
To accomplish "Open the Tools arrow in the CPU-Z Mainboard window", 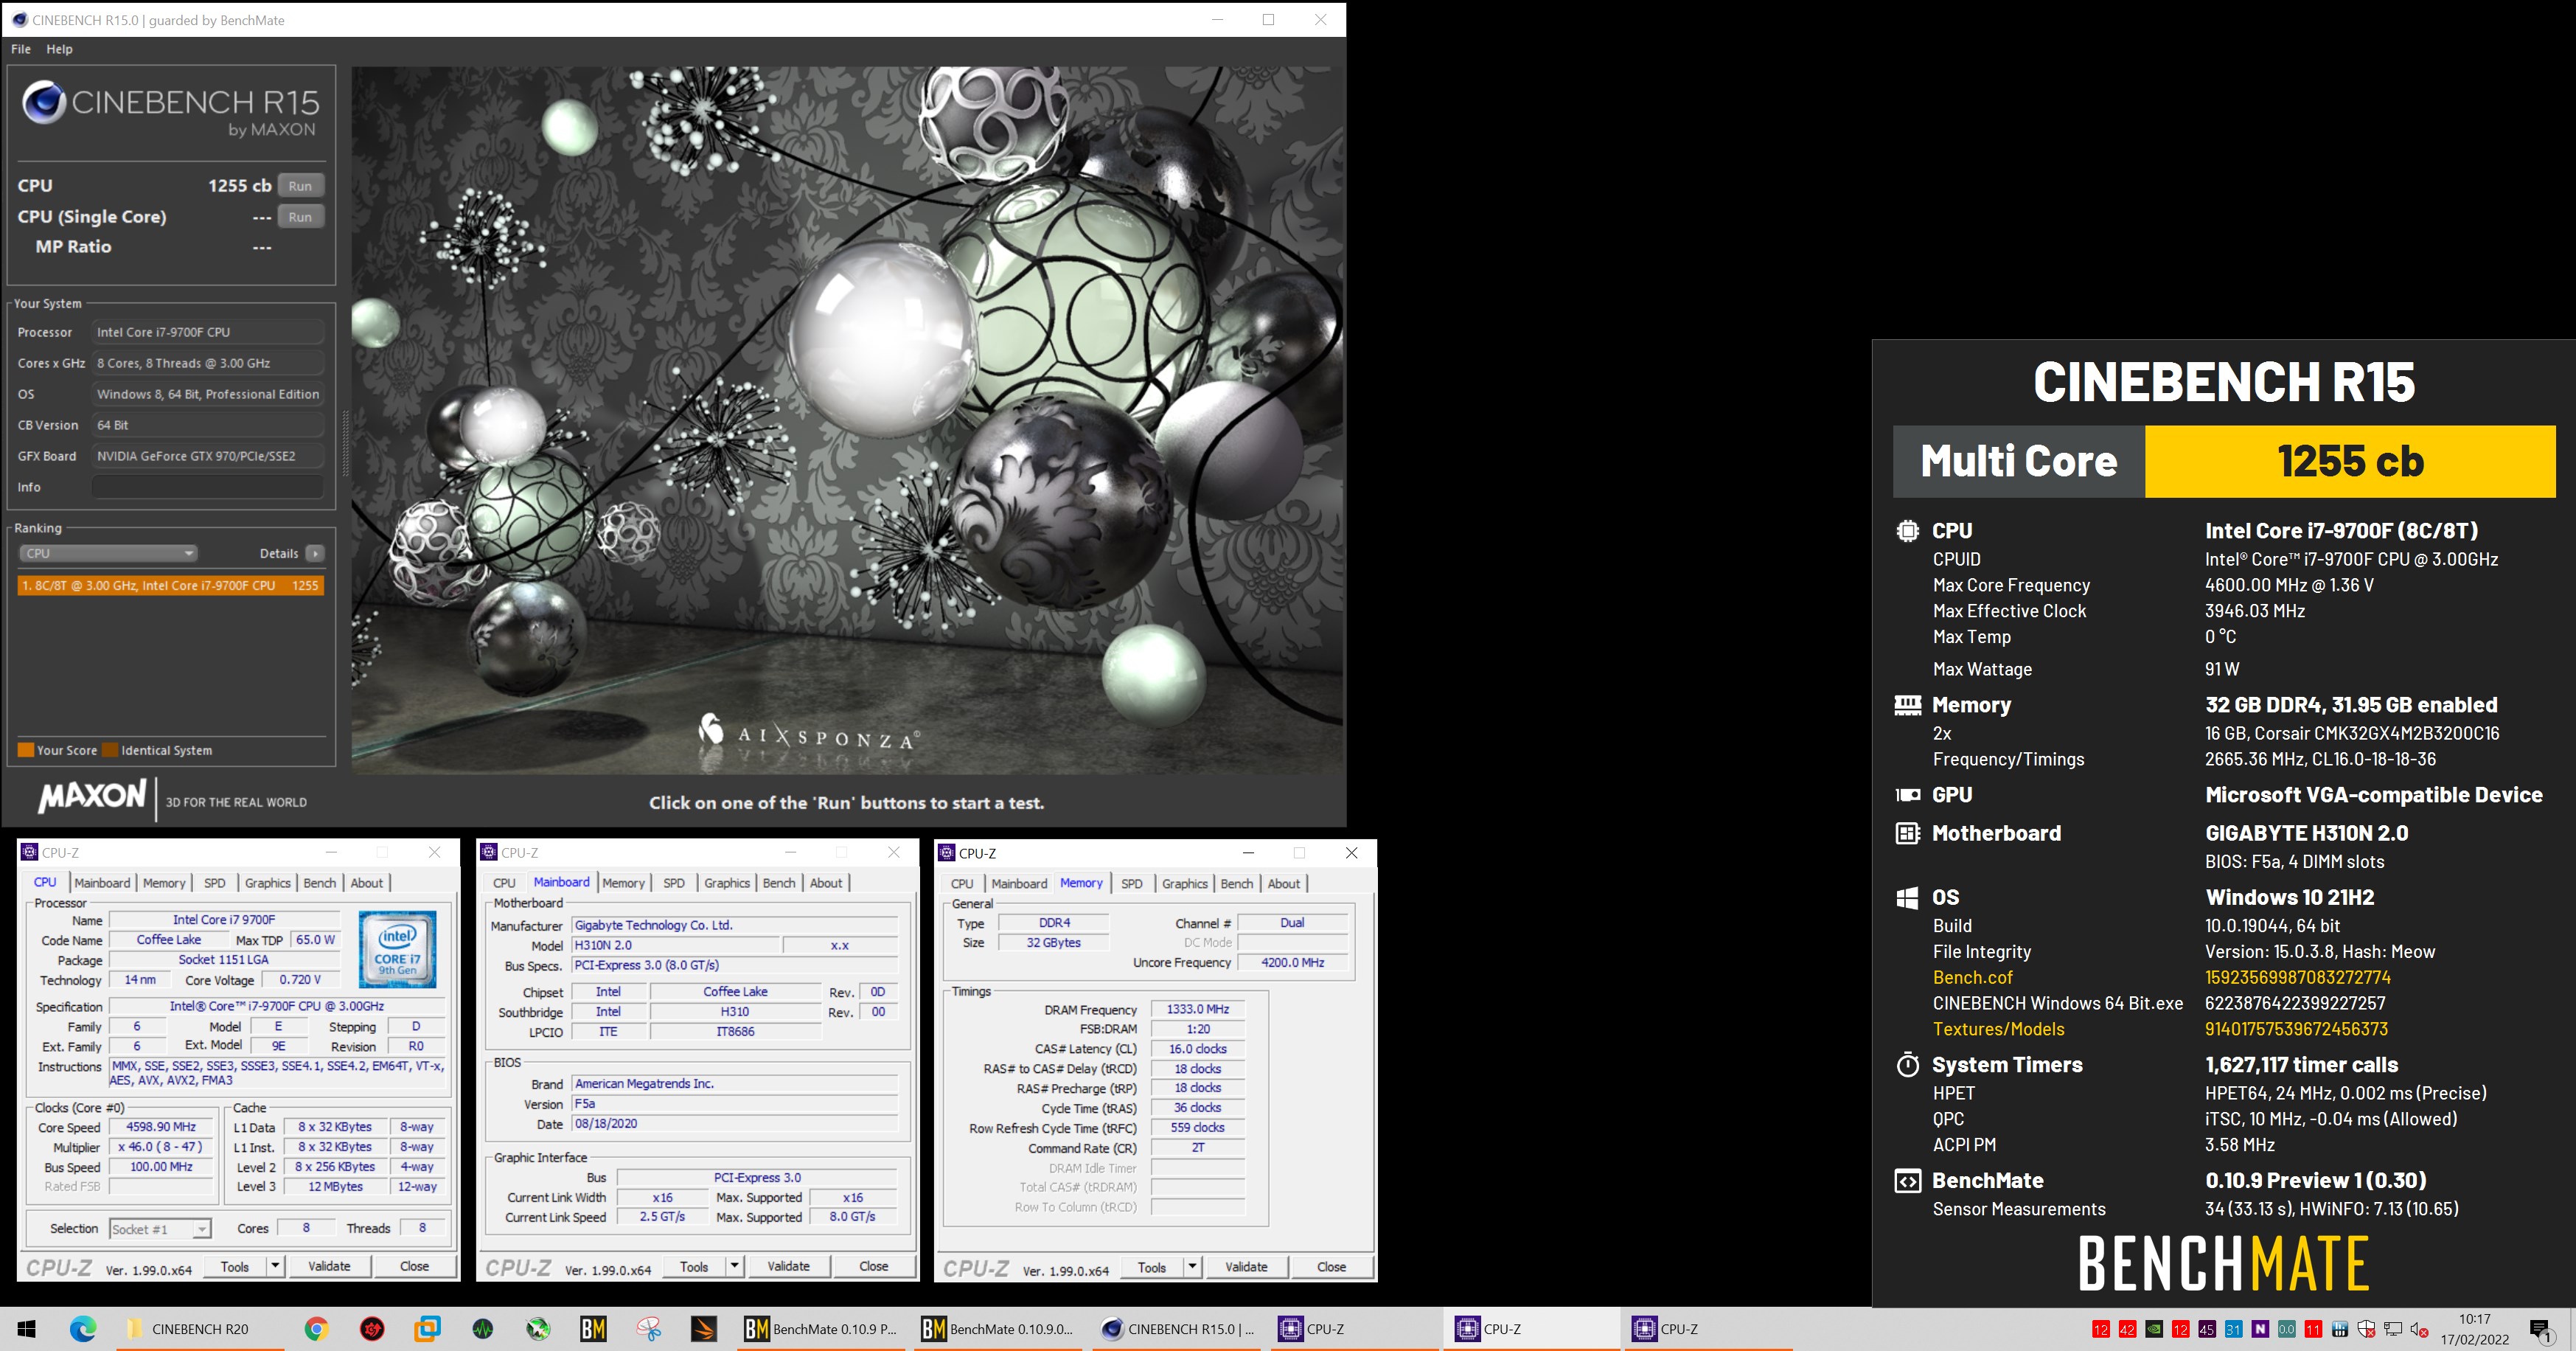I will tap(734, 1266).
